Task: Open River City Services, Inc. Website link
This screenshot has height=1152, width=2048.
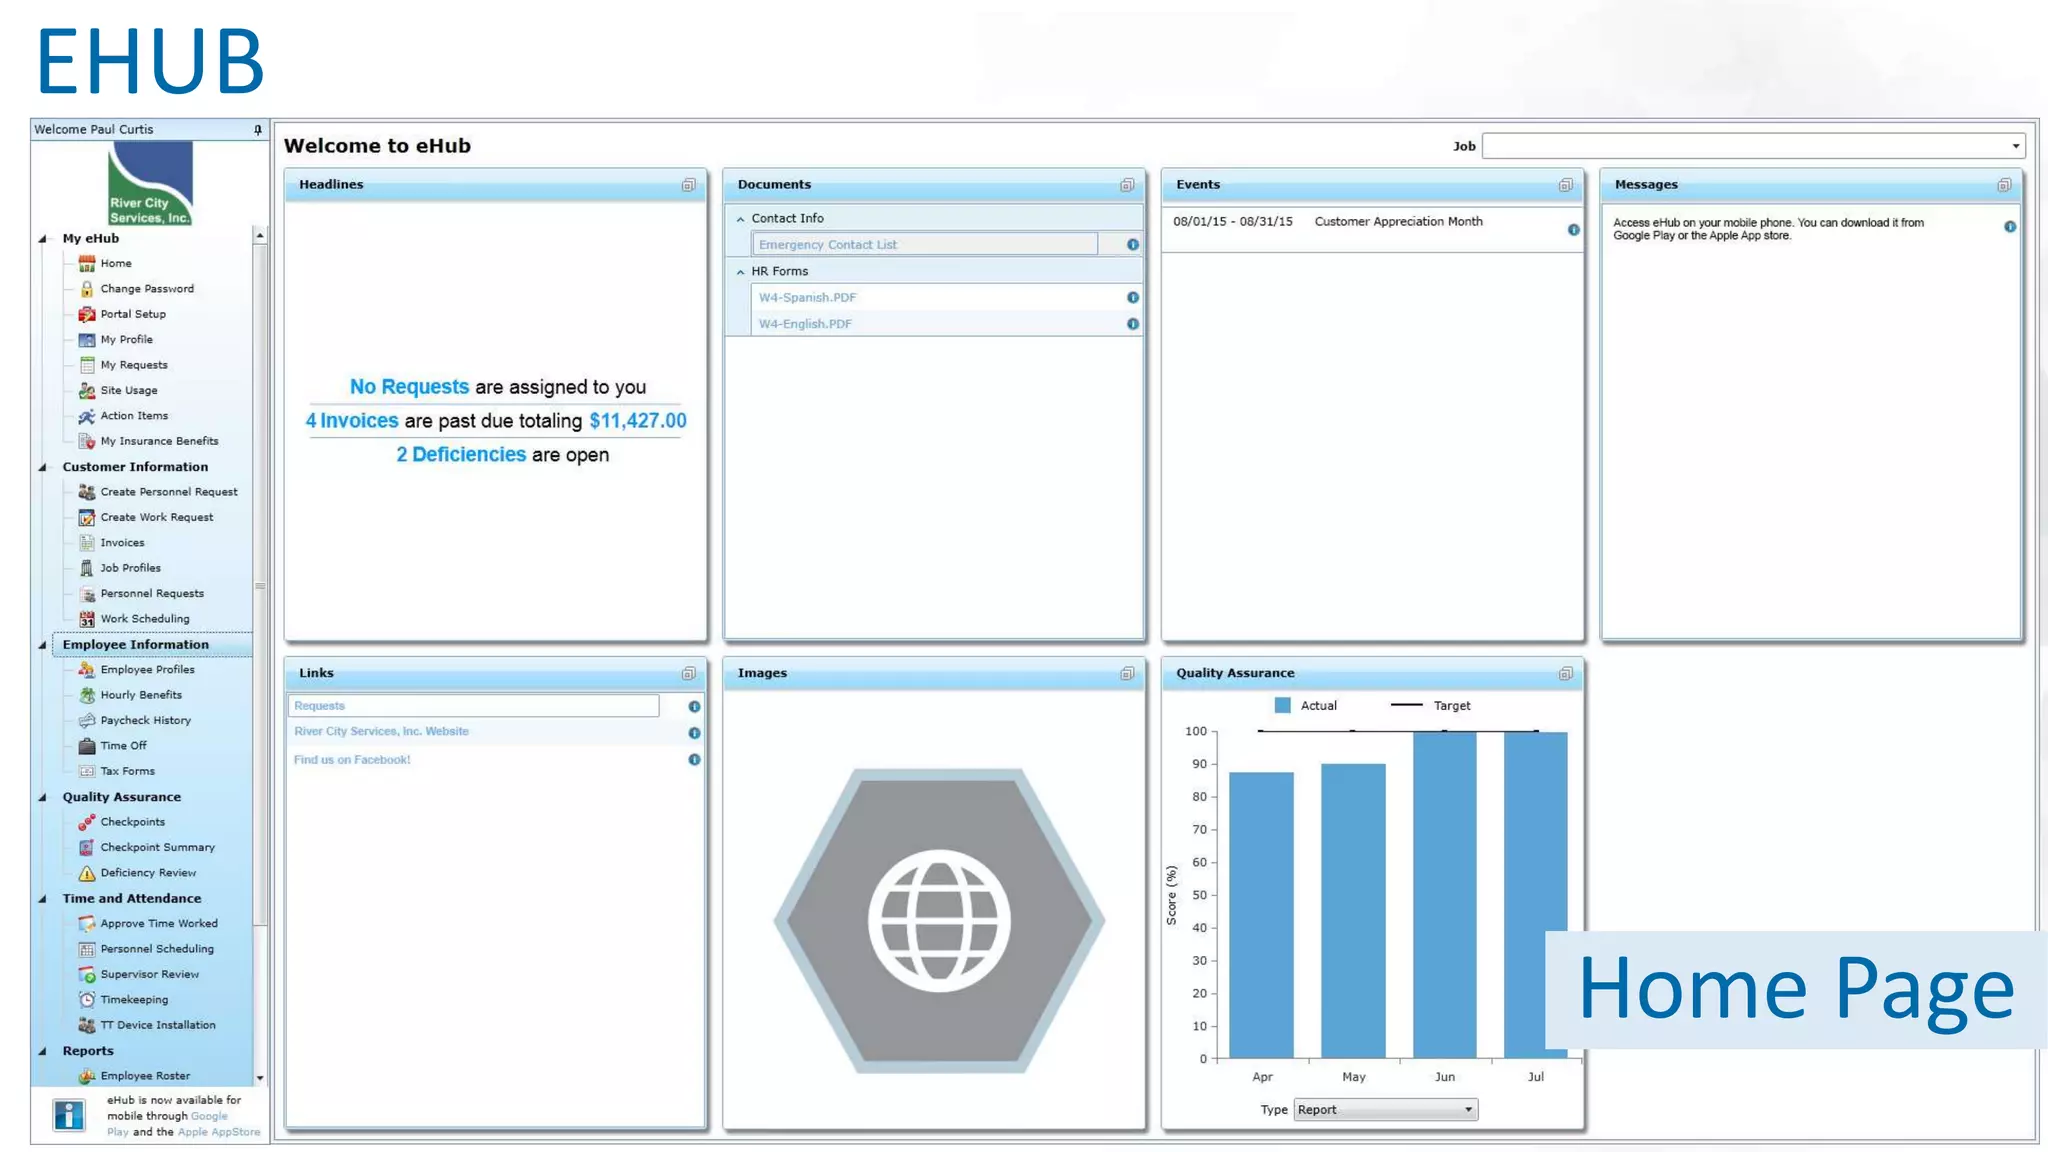Action: coord(381,732)
